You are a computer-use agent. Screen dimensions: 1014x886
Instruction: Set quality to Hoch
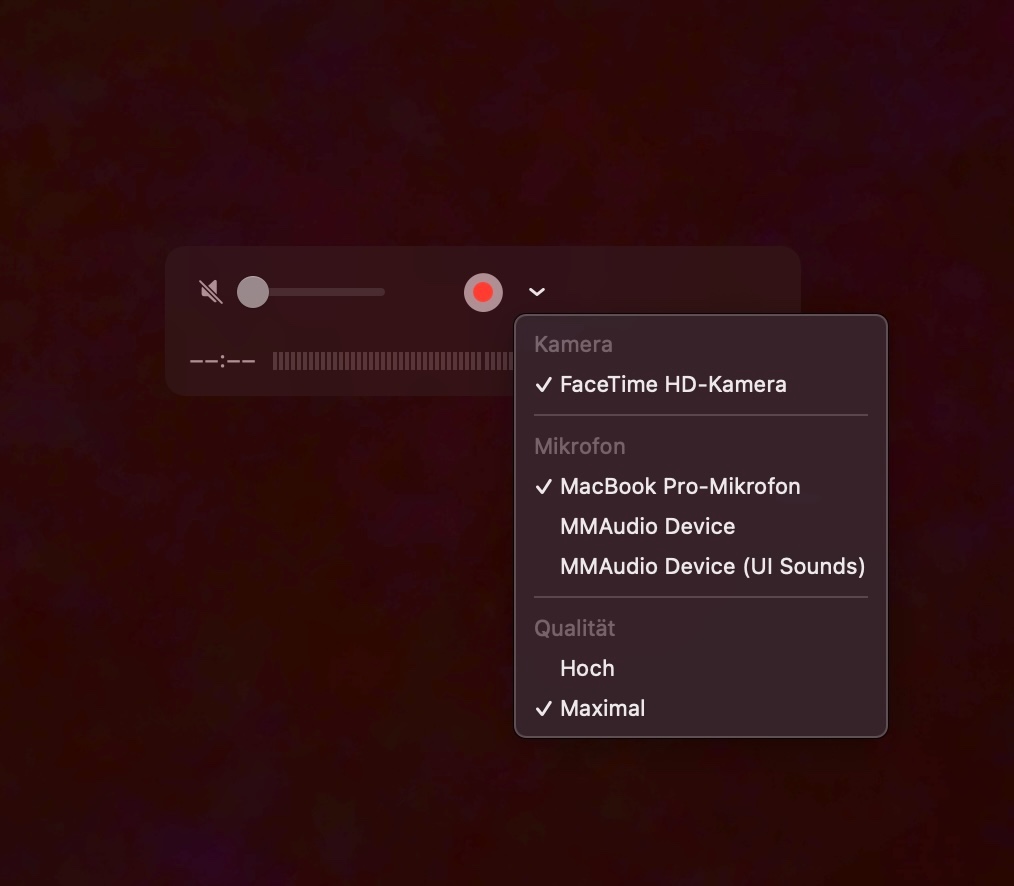click(x=700, y=668)
